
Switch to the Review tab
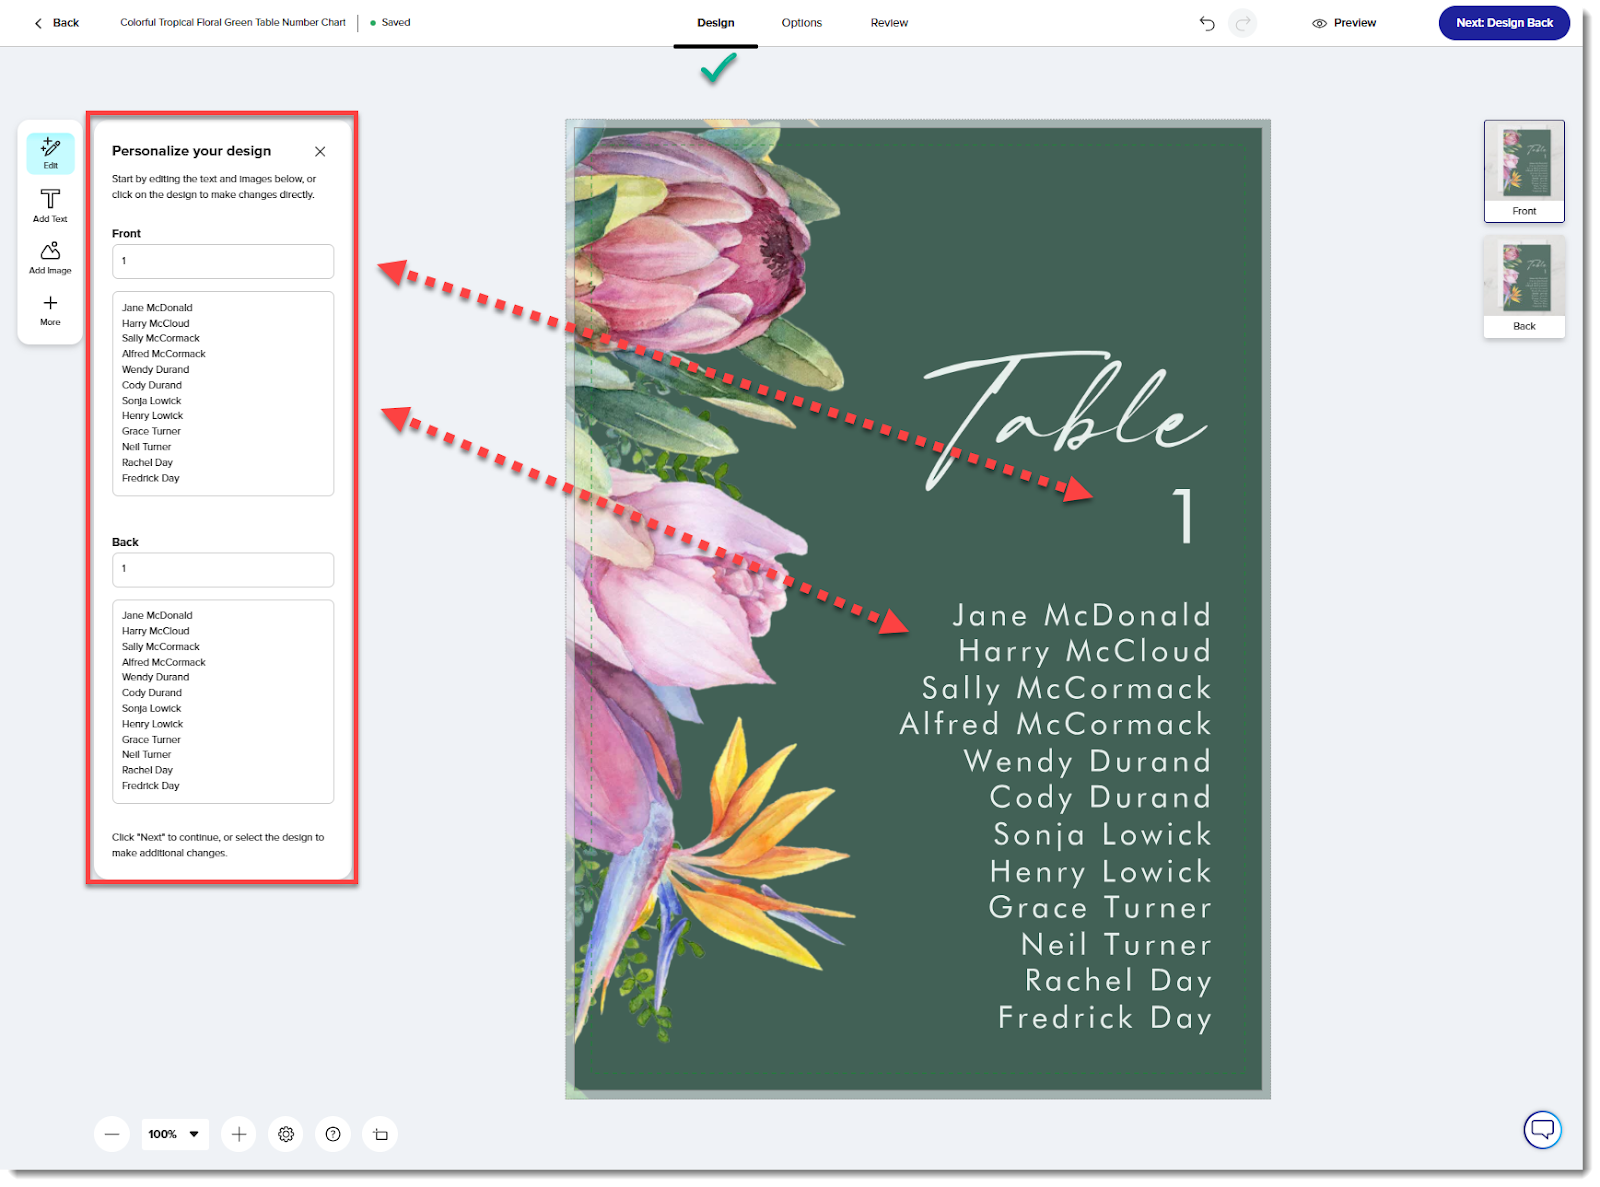point(889,23)
